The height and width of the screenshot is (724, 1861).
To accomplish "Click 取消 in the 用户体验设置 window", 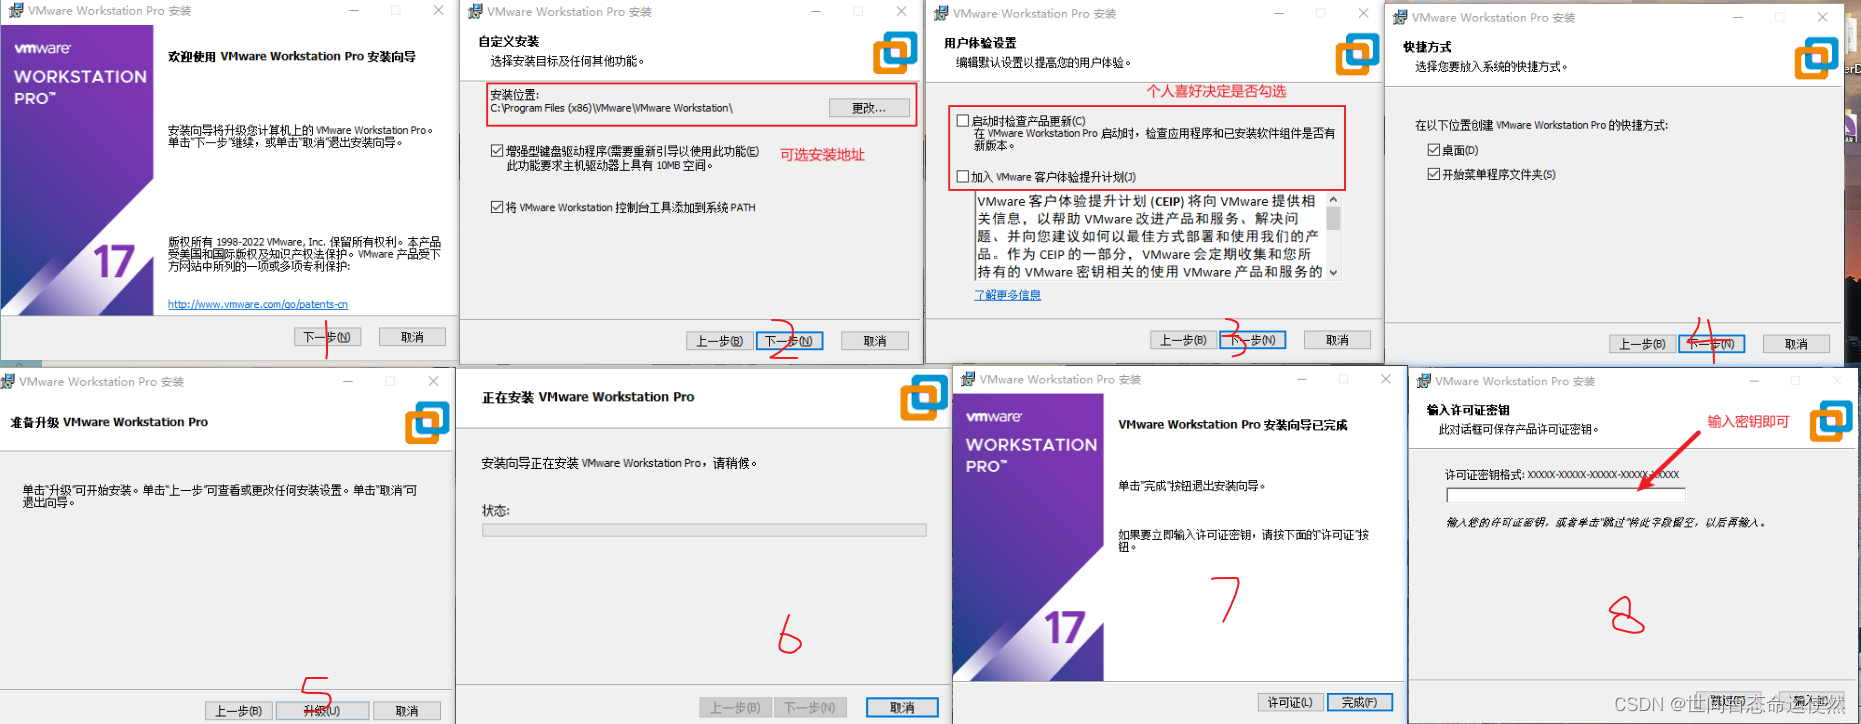I will [x=1337, y=340].
